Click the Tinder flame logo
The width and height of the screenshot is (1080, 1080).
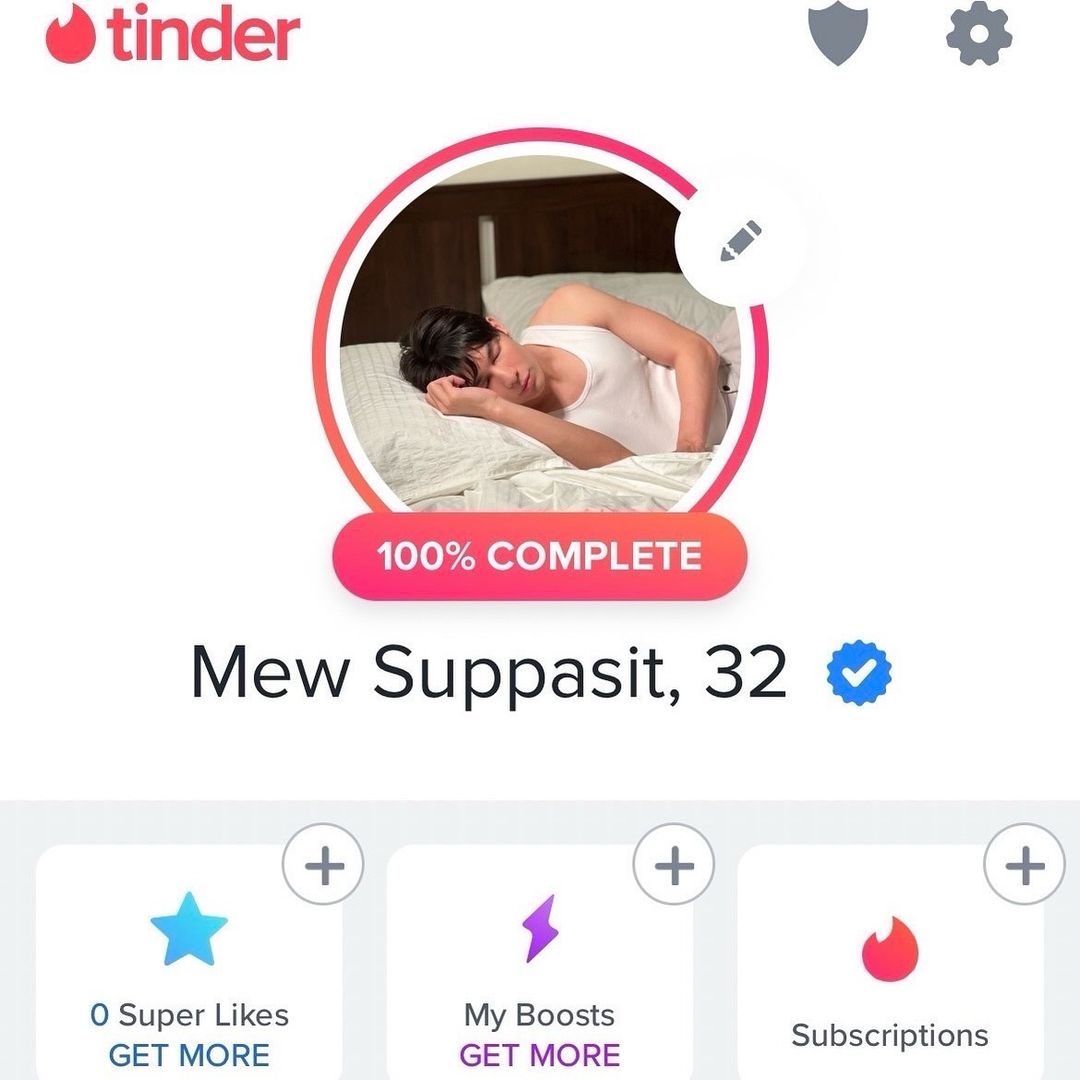(70, 33)
